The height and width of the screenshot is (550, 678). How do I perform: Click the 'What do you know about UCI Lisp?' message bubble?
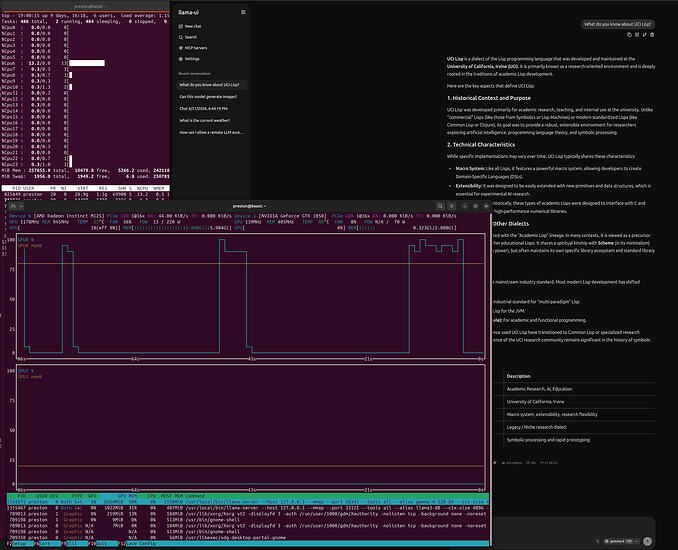(x=617, y=24)
